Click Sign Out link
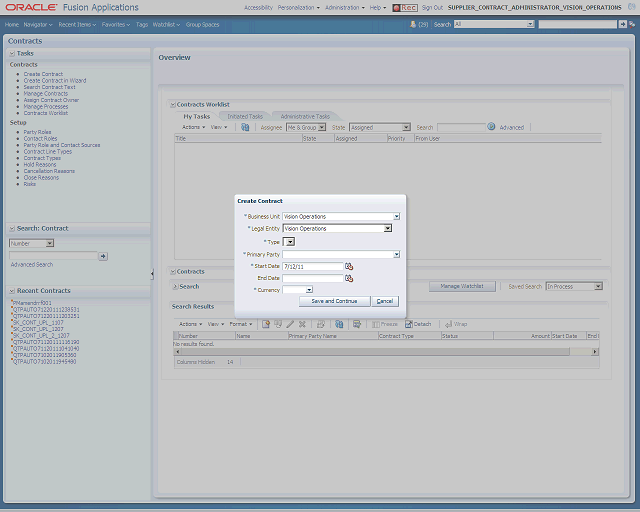Image resolution: width=640 pixels, height=512 pixels. [432, 8]
